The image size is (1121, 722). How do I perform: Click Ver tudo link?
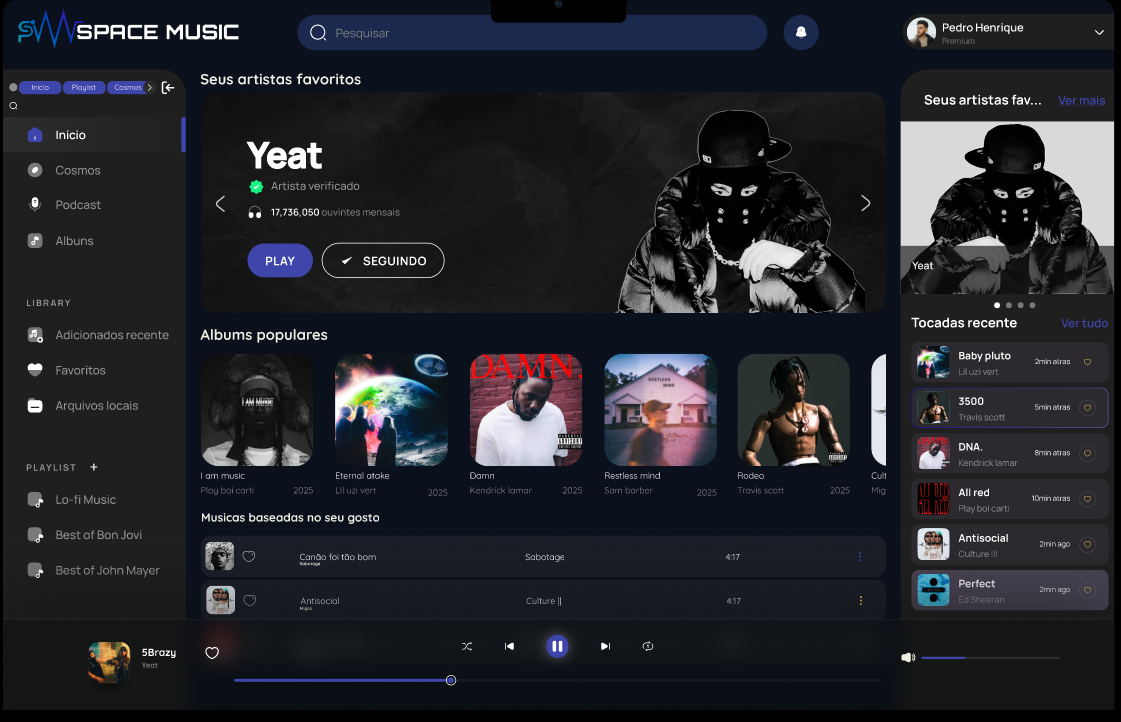point(1085,323)
